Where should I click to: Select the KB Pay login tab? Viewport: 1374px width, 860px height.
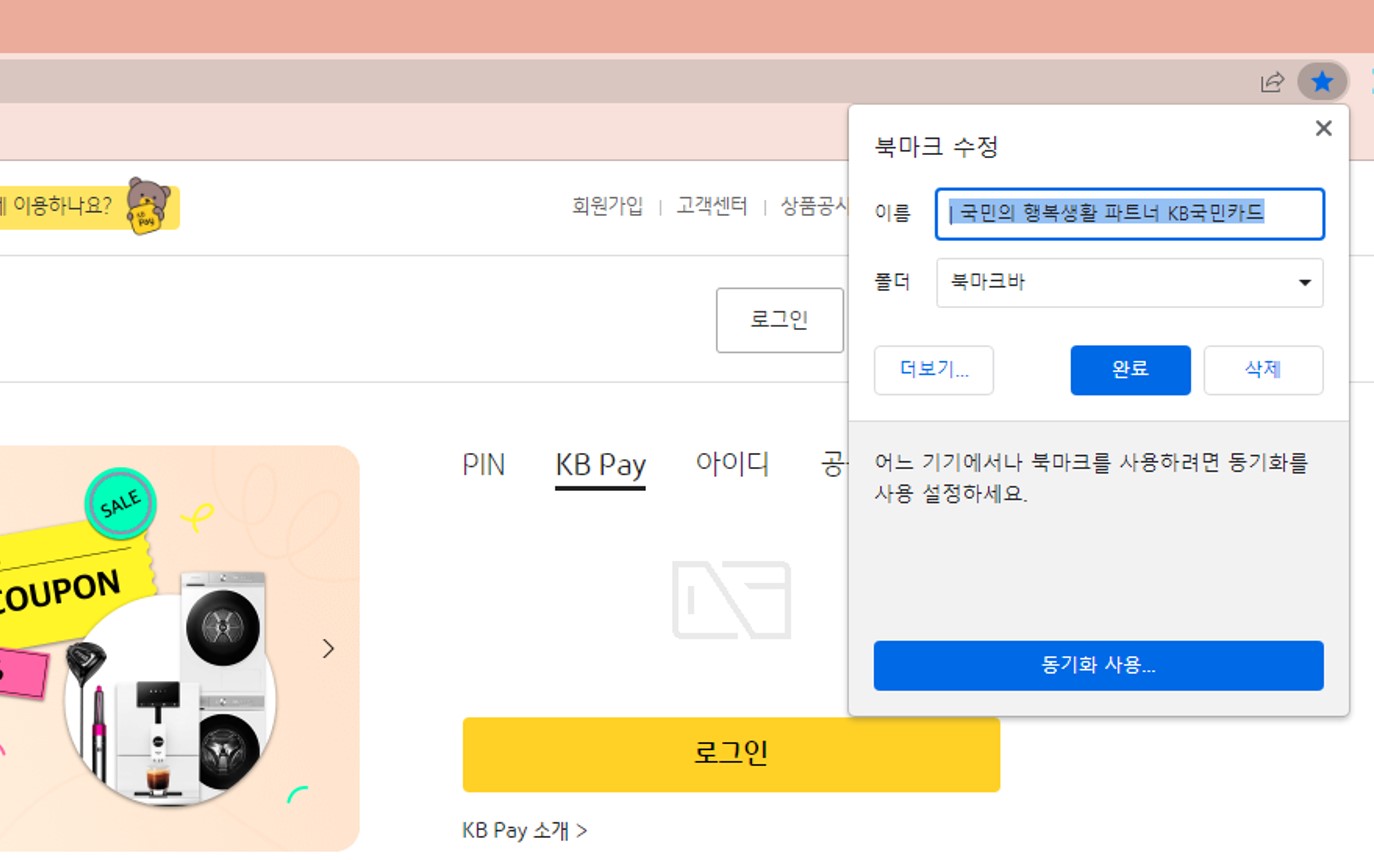(600, 466)
